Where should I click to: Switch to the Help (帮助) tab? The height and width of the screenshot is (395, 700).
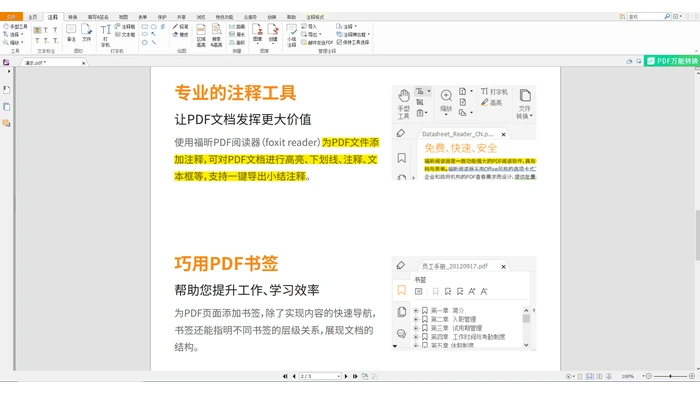(x=292, y=17)
